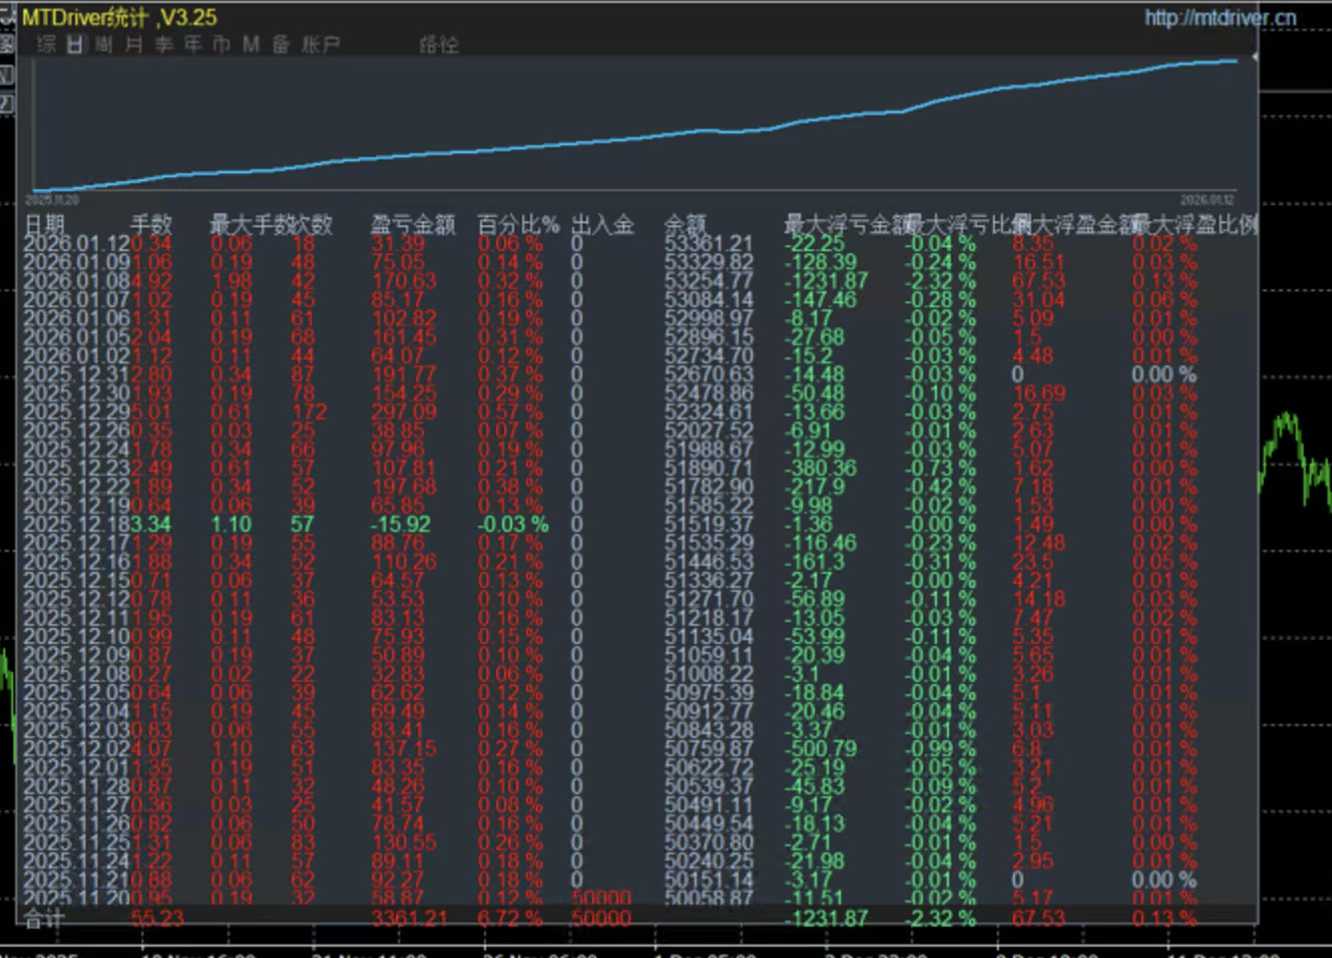Screen dimensions: 1332x958
Task: Click the MTDriver统计 ,V3.25 title text
Action: point(119,17)
